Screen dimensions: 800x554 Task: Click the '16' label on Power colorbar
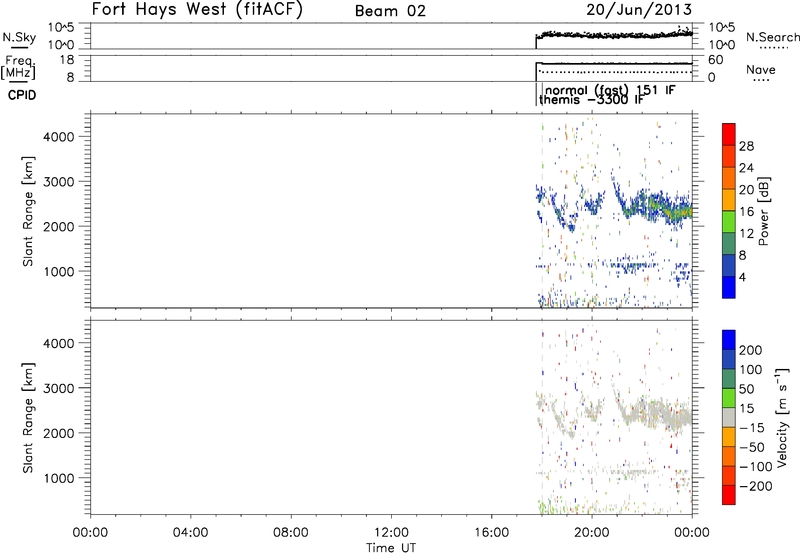point(746,212)
